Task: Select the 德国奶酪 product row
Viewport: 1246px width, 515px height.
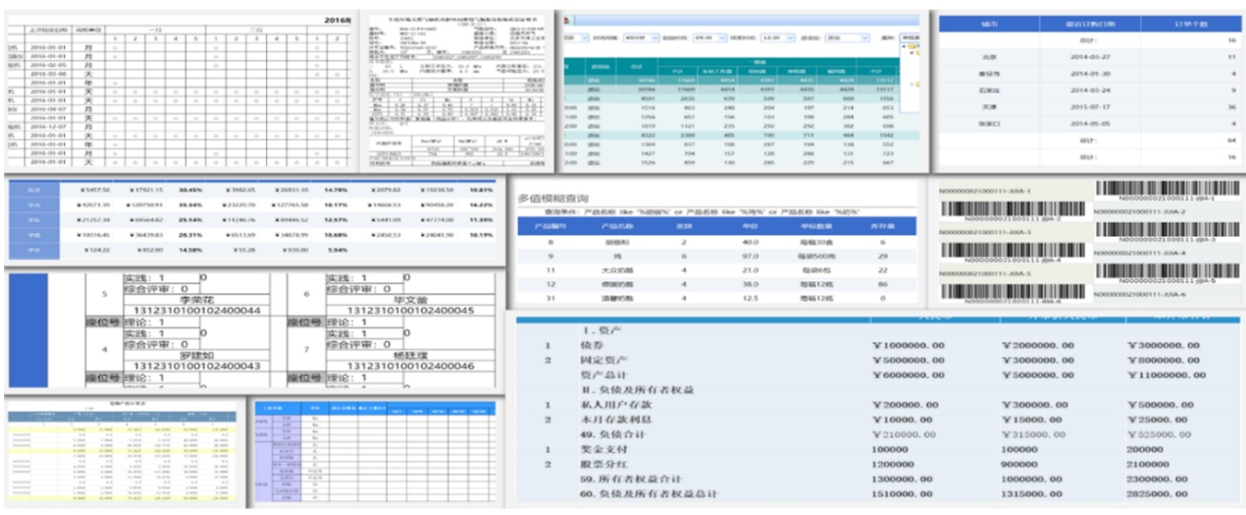Action: tap(716, 285)
